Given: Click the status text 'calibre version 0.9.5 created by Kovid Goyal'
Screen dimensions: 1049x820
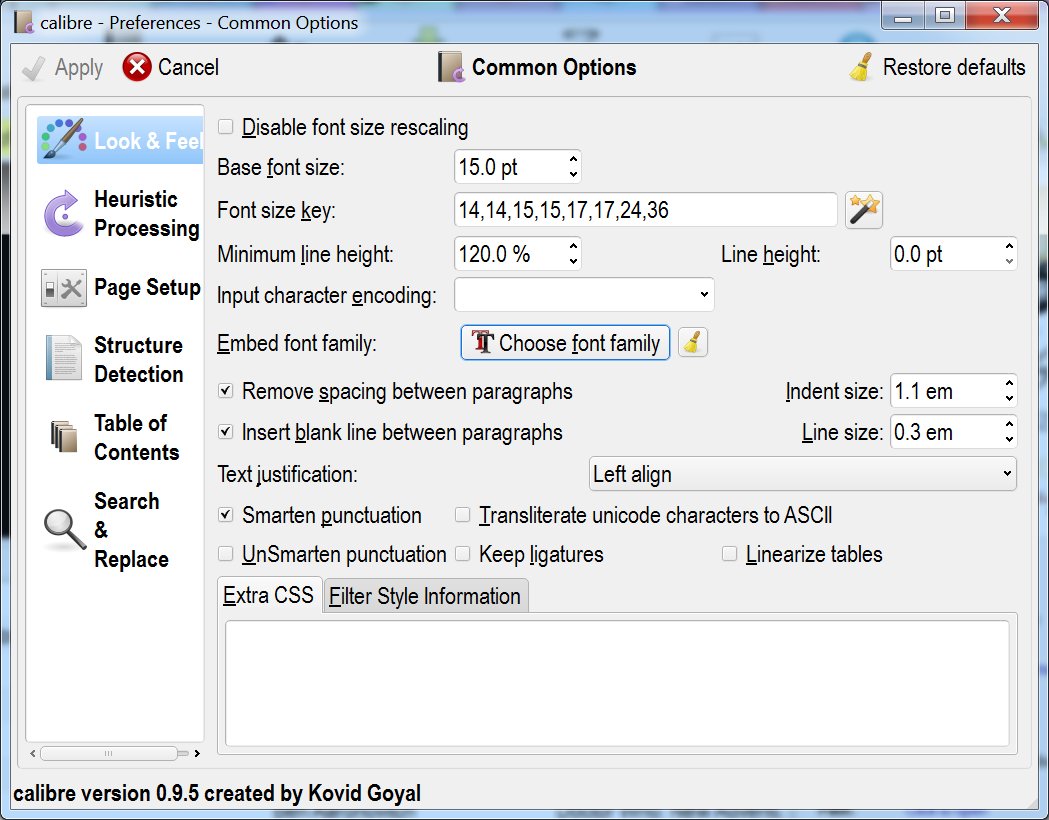Looking at the screenshot, I should click(x=217, y=793).
